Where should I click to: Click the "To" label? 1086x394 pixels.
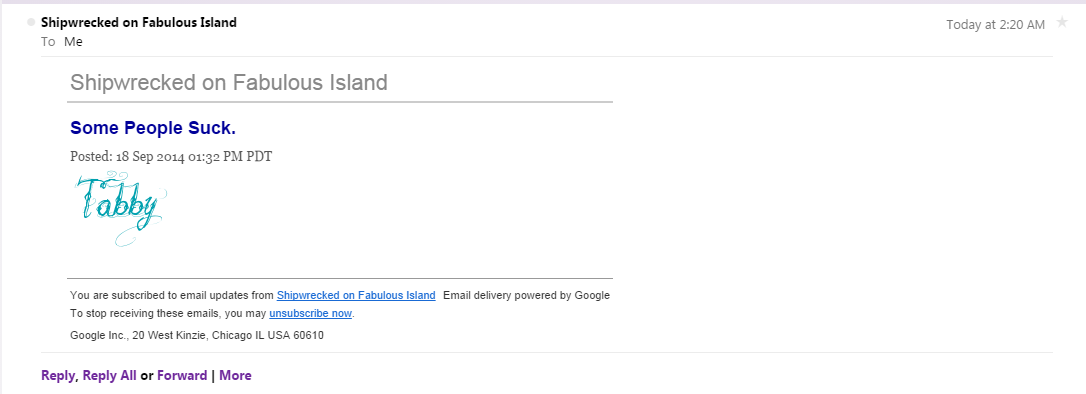tap(48, 42)
